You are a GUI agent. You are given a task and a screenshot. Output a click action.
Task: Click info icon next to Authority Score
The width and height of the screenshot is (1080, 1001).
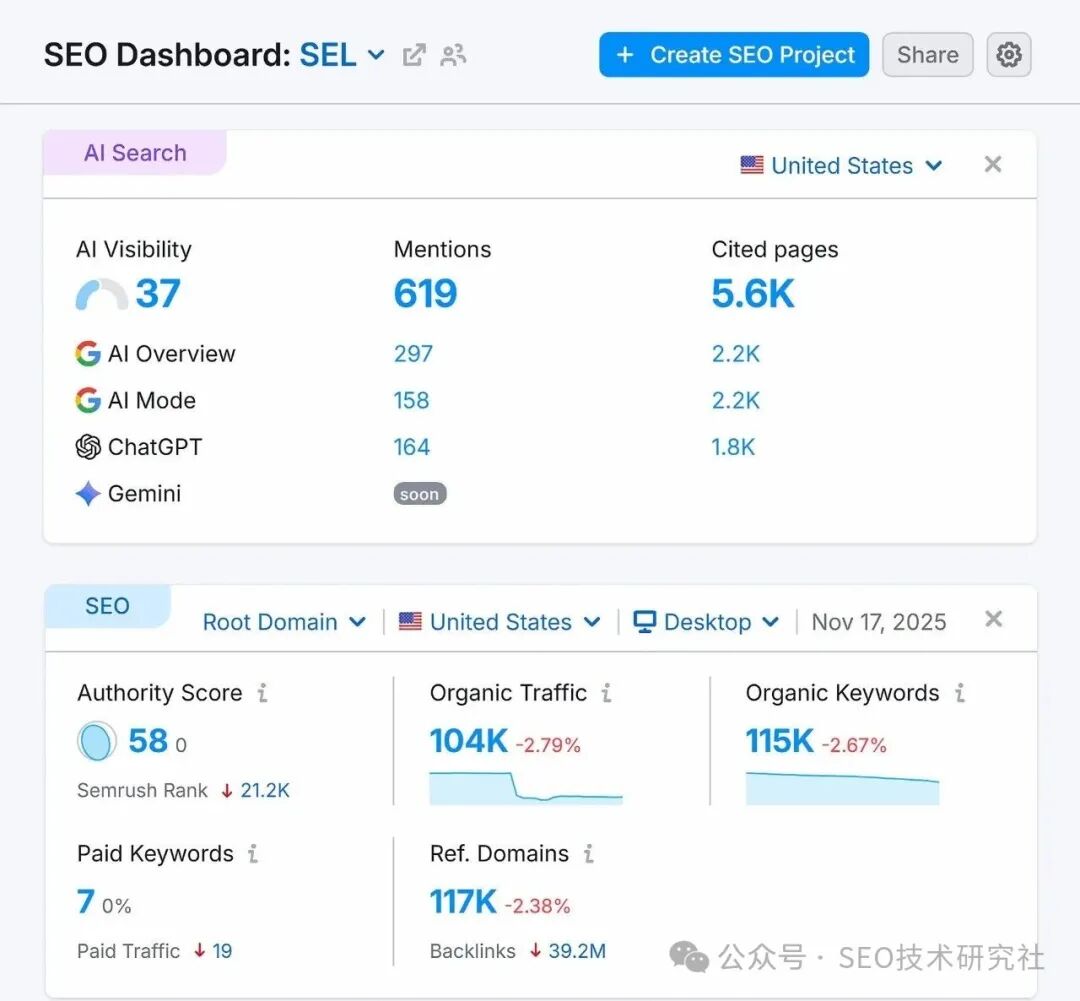coord(262,693)
